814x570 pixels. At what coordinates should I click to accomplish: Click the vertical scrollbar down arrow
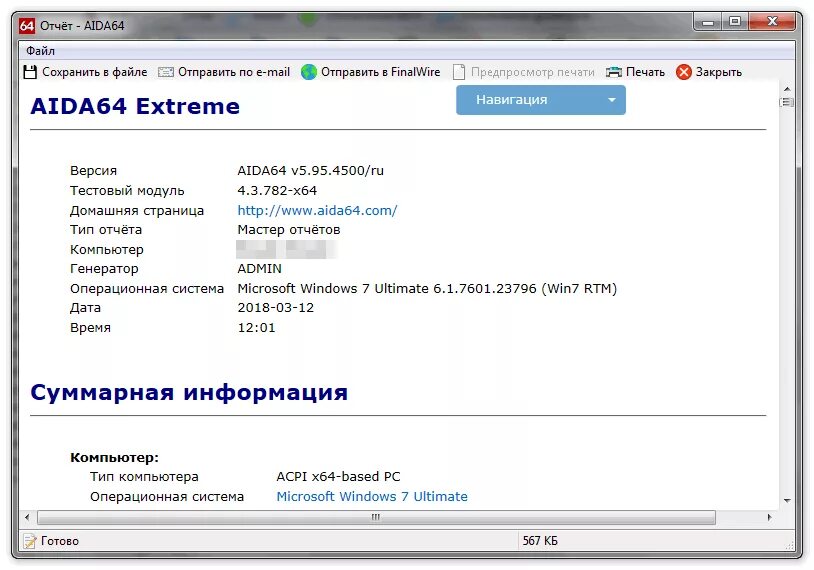tap(787, 500)
